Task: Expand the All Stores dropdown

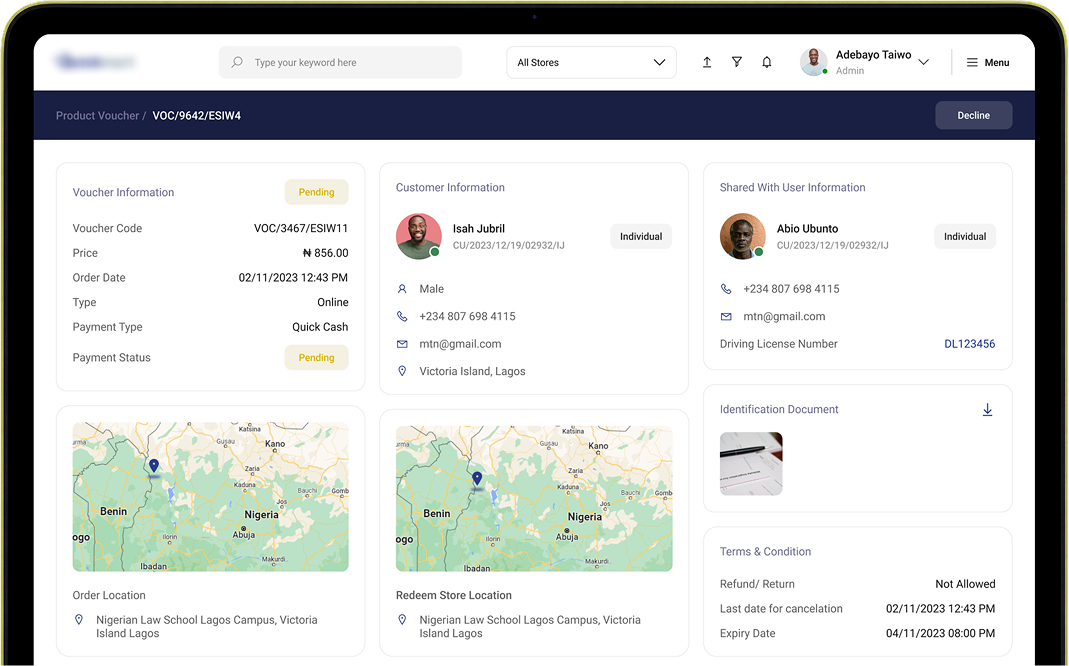Action: [591, 62]
